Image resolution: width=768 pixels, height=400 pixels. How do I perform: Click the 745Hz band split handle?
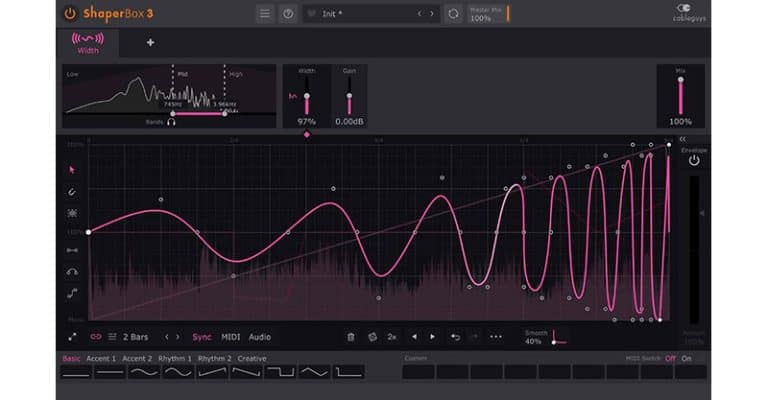click(172, 114)
